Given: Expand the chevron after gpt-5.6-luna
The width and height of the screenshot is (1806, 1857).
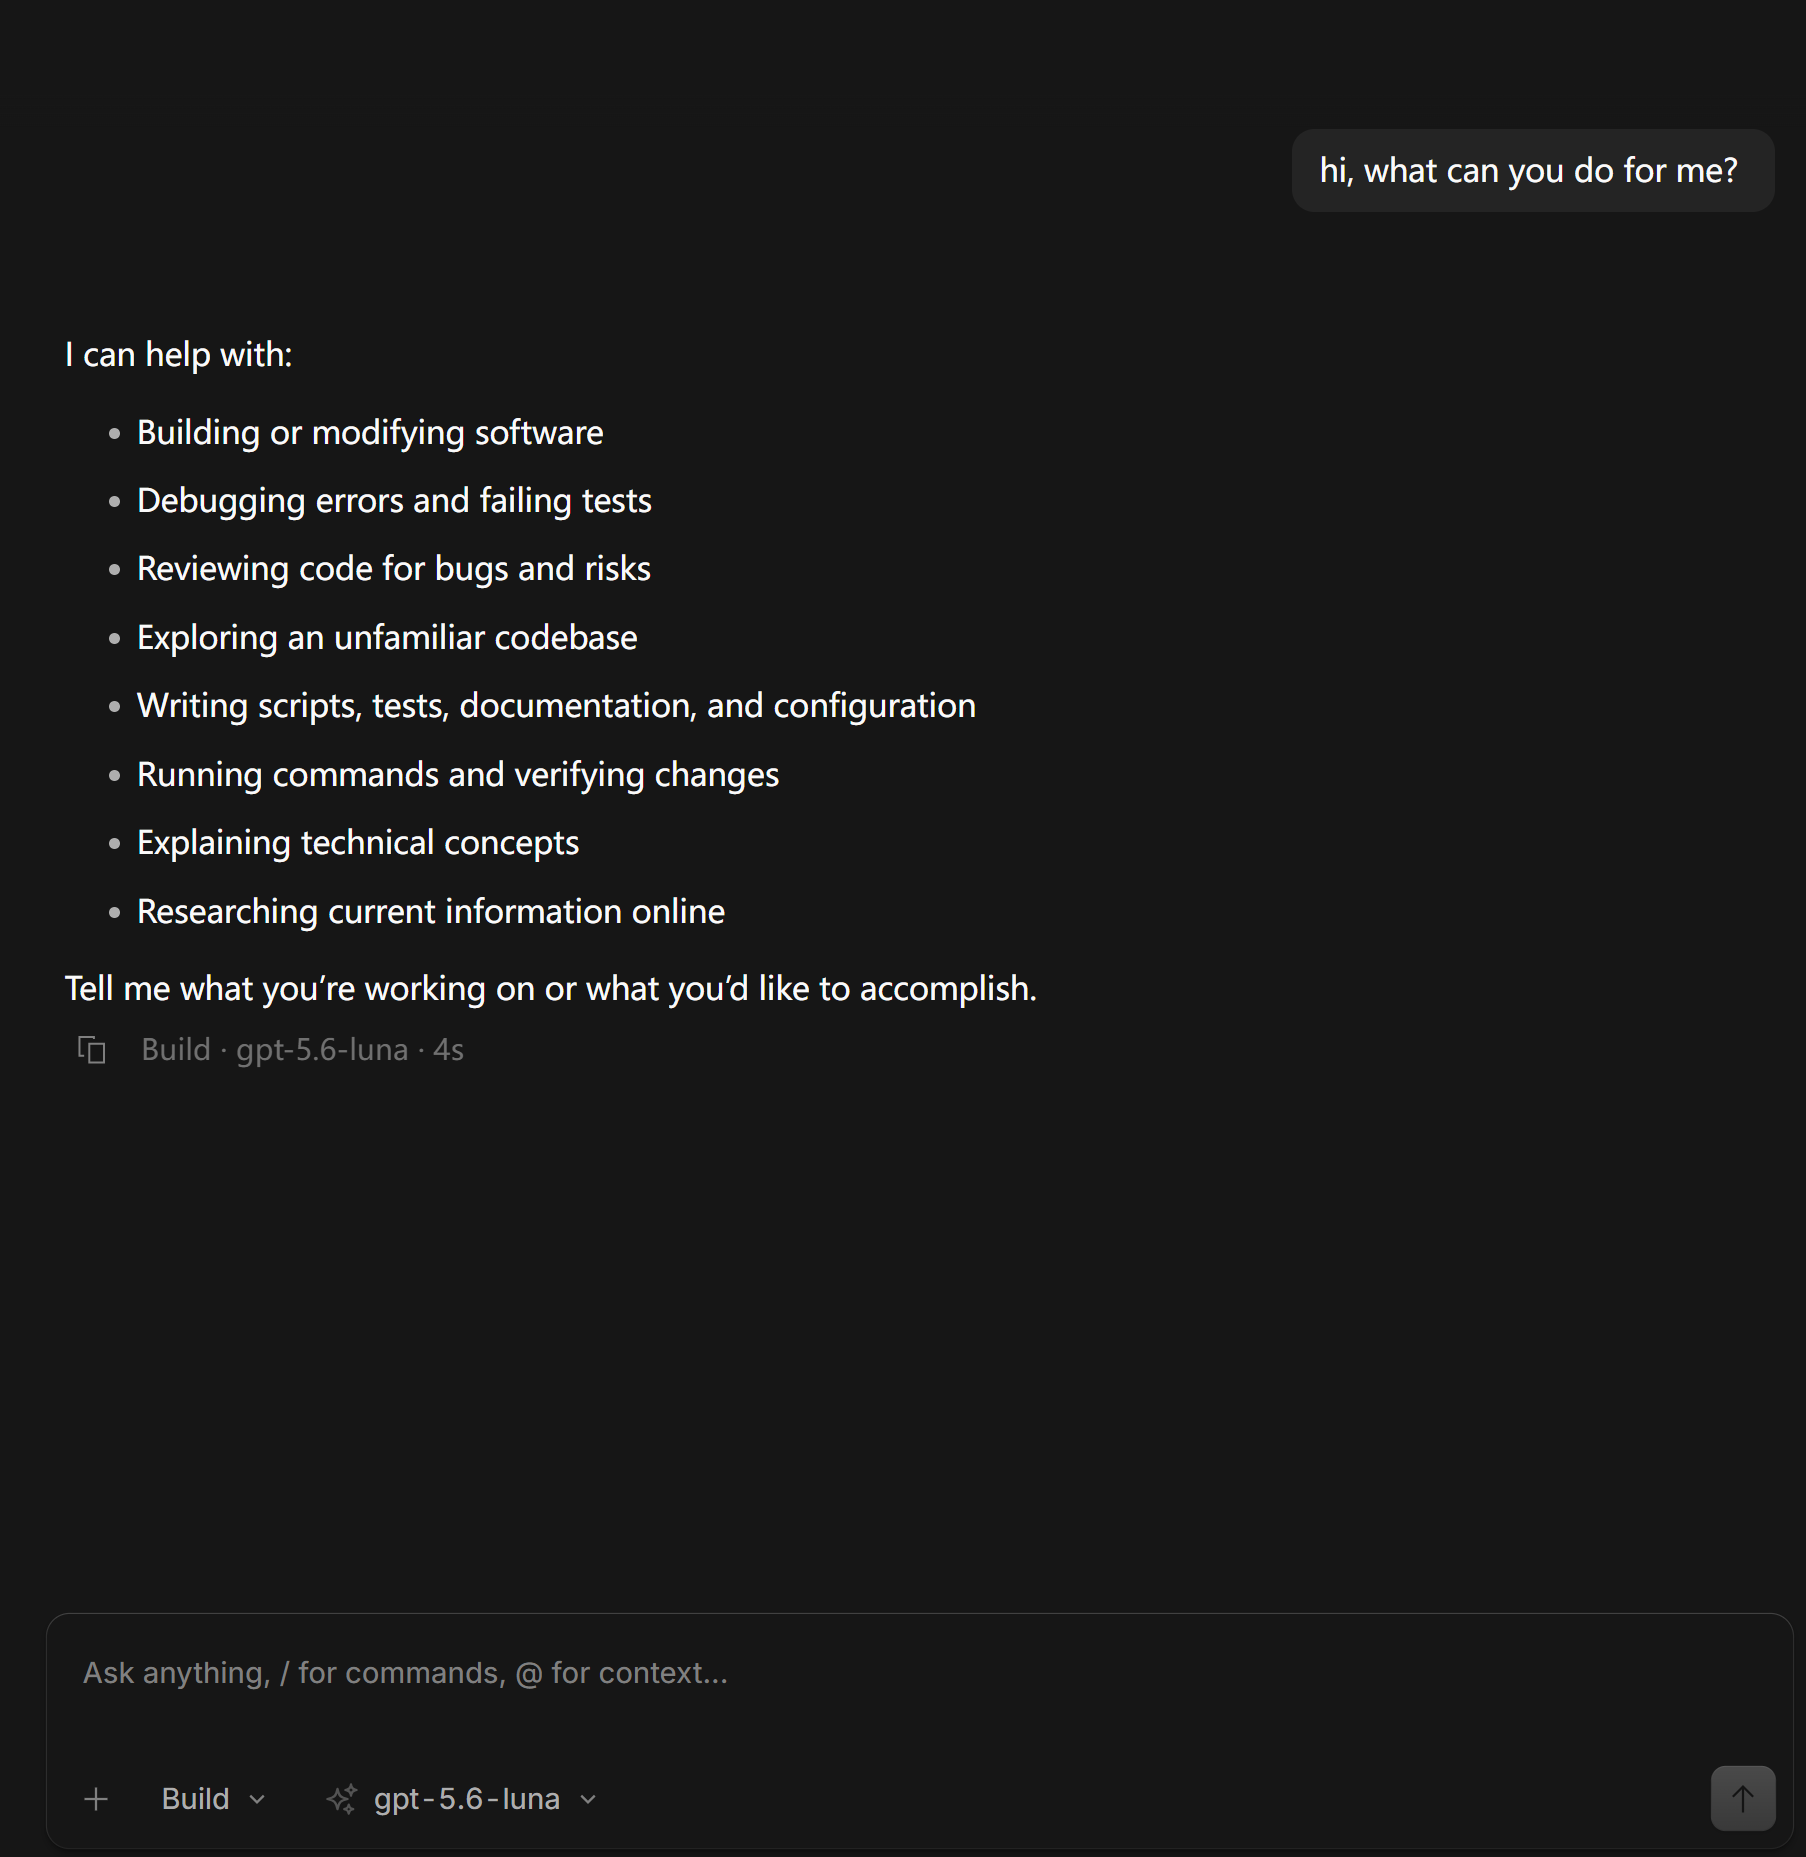Looking at the screenshot, I should coord(588,1800).
